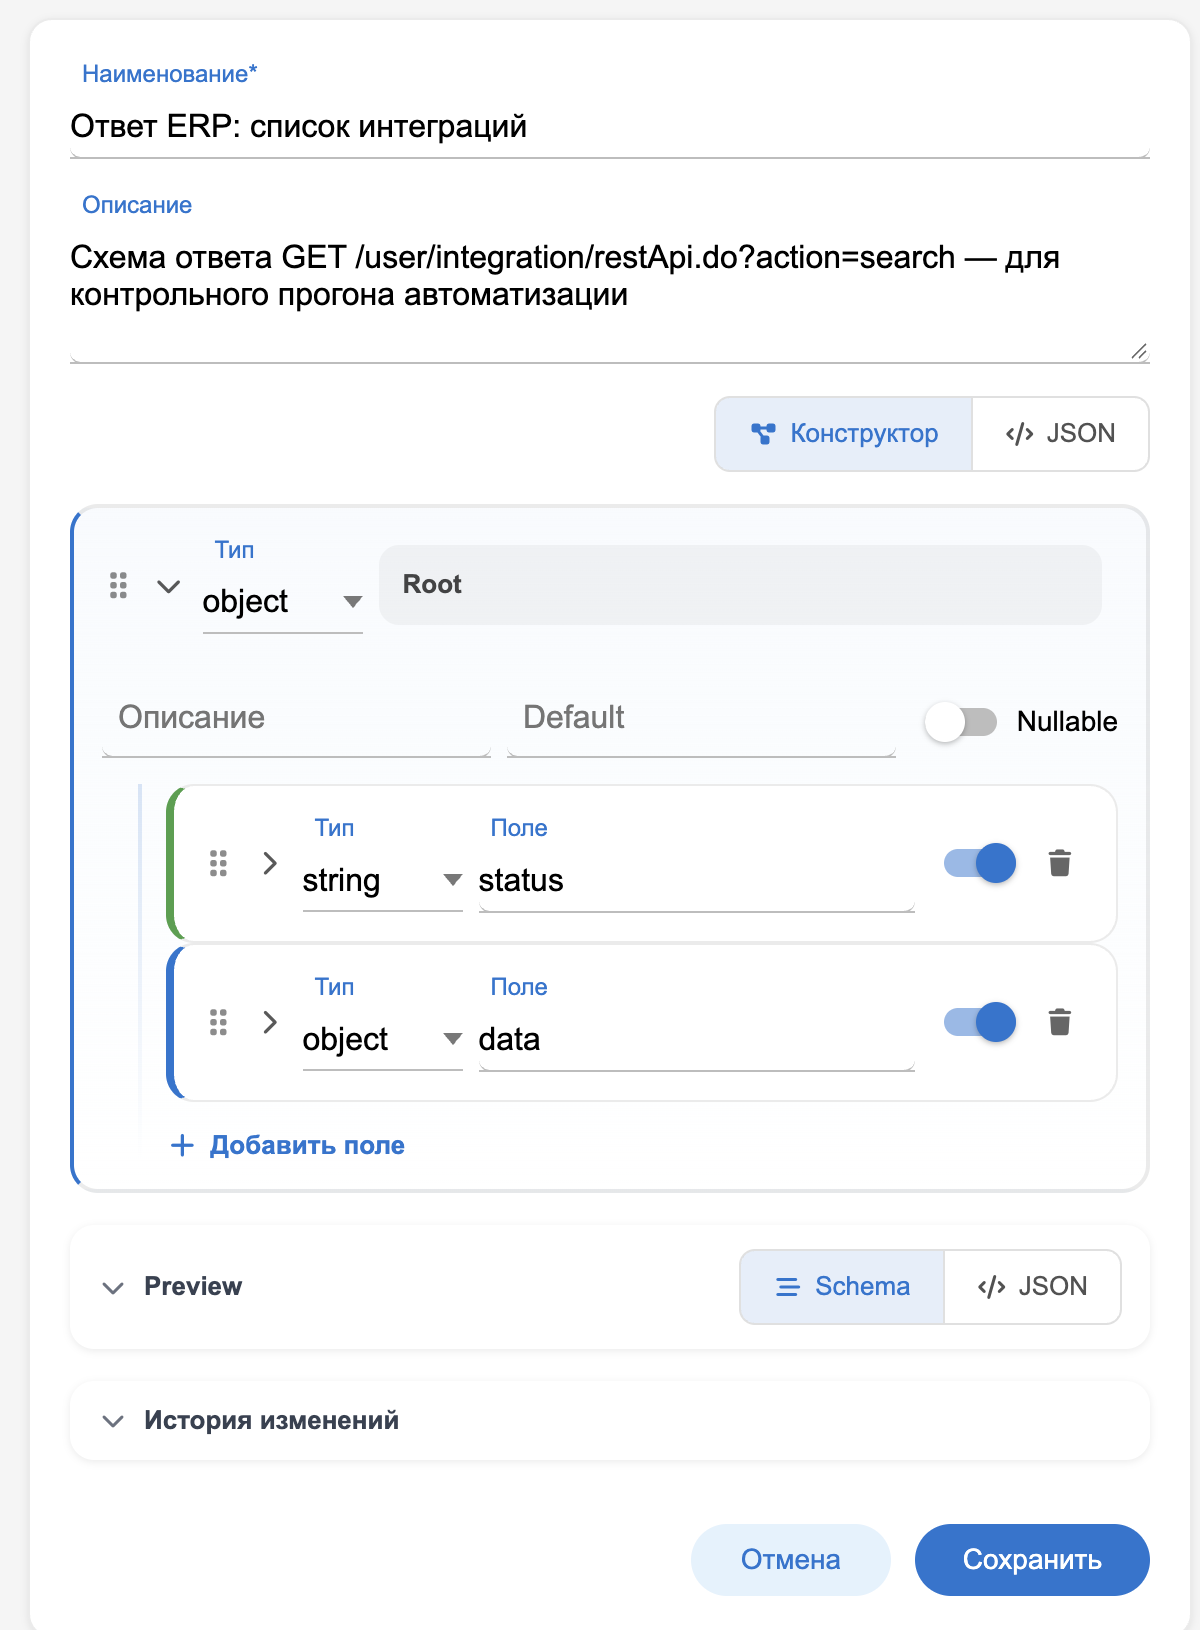
Task: Collapse the Root object node
Action: (169, 586)
